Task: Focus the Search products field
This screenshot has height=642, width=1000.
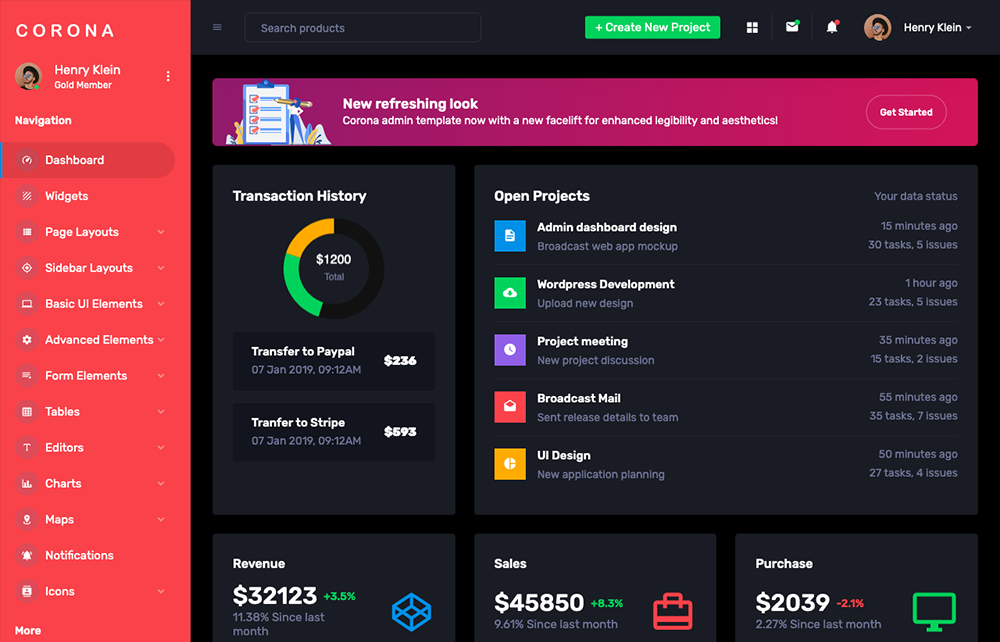Action: [362, 28]
